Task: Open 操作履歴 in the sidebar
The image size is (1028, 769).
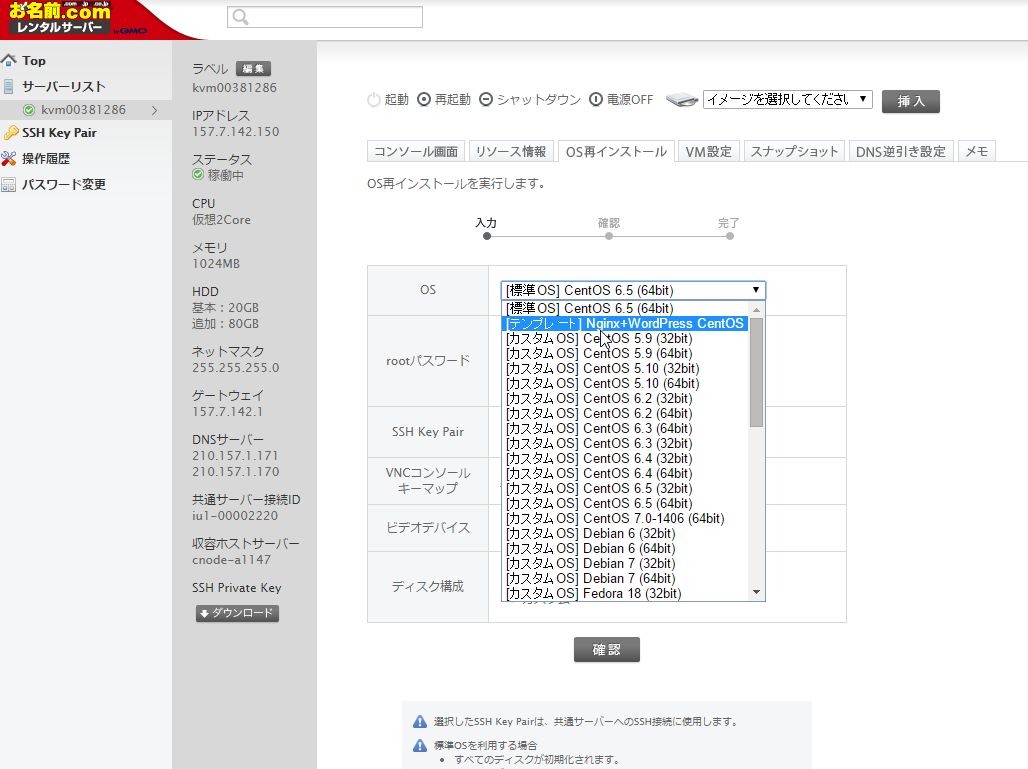Action: coord(46,159)
